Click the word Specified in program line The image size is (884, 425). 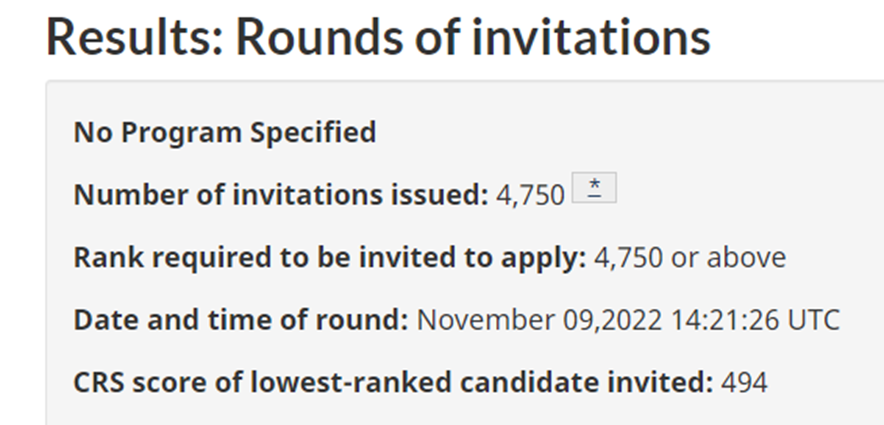[313, 133]
